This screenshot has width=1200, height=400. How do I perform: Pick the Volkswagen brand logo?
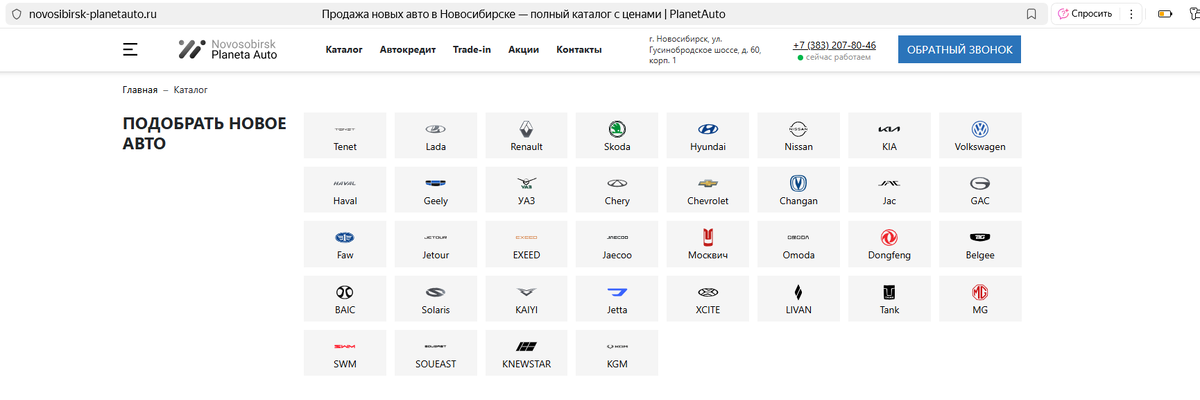(x=980, y=129)
